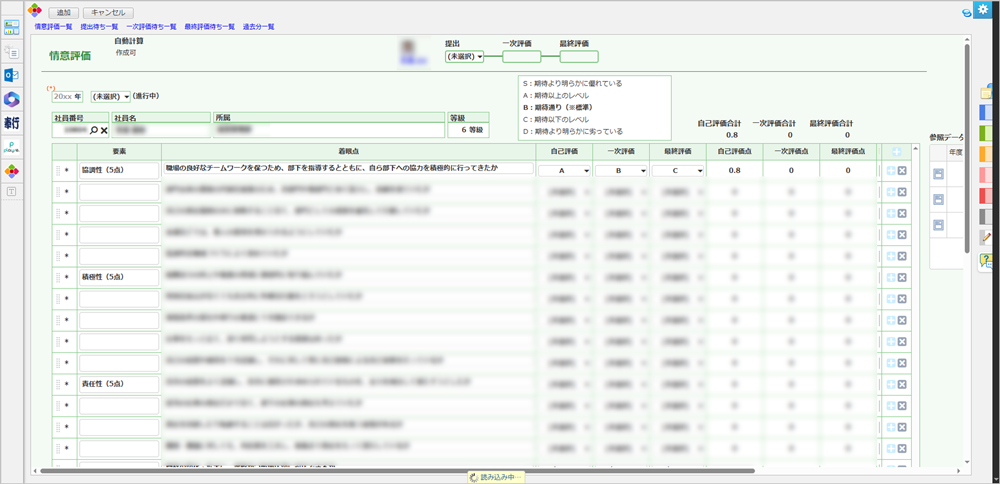Go to 情意評価一覧
The width and height of the screenshot is (1000, 484).
tap(54, 27)
